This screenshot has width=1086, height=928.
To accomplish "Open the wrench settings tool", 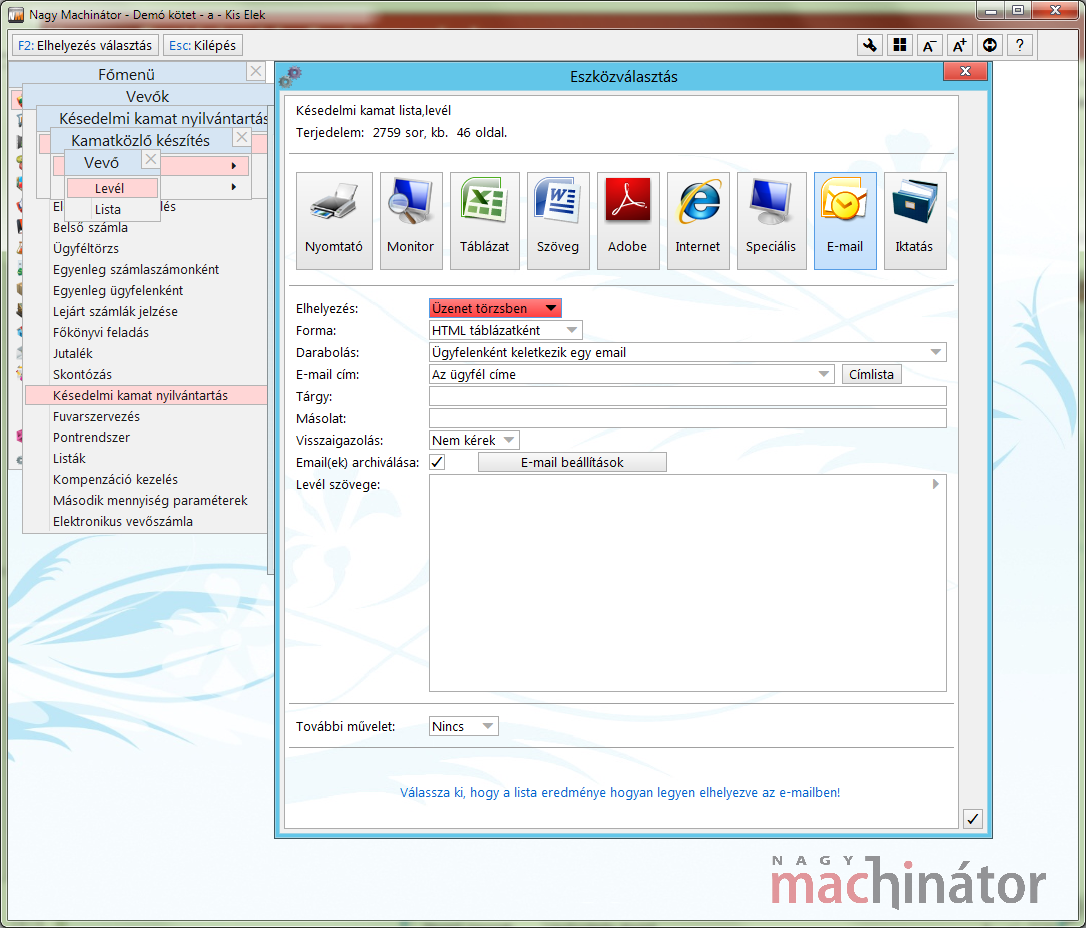I will coord(870,45).
